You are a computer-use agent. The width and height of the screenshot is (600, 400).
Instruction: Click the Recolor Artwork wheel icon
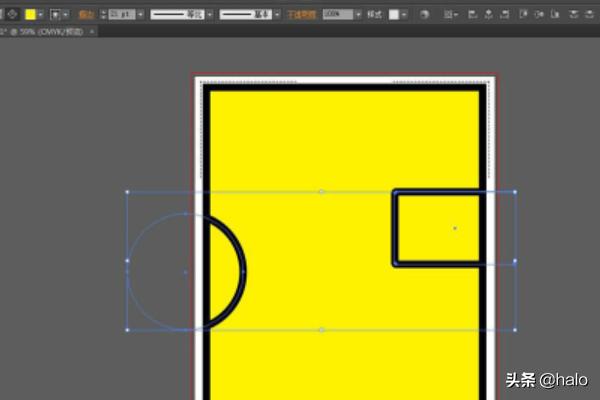coord(424,15)
